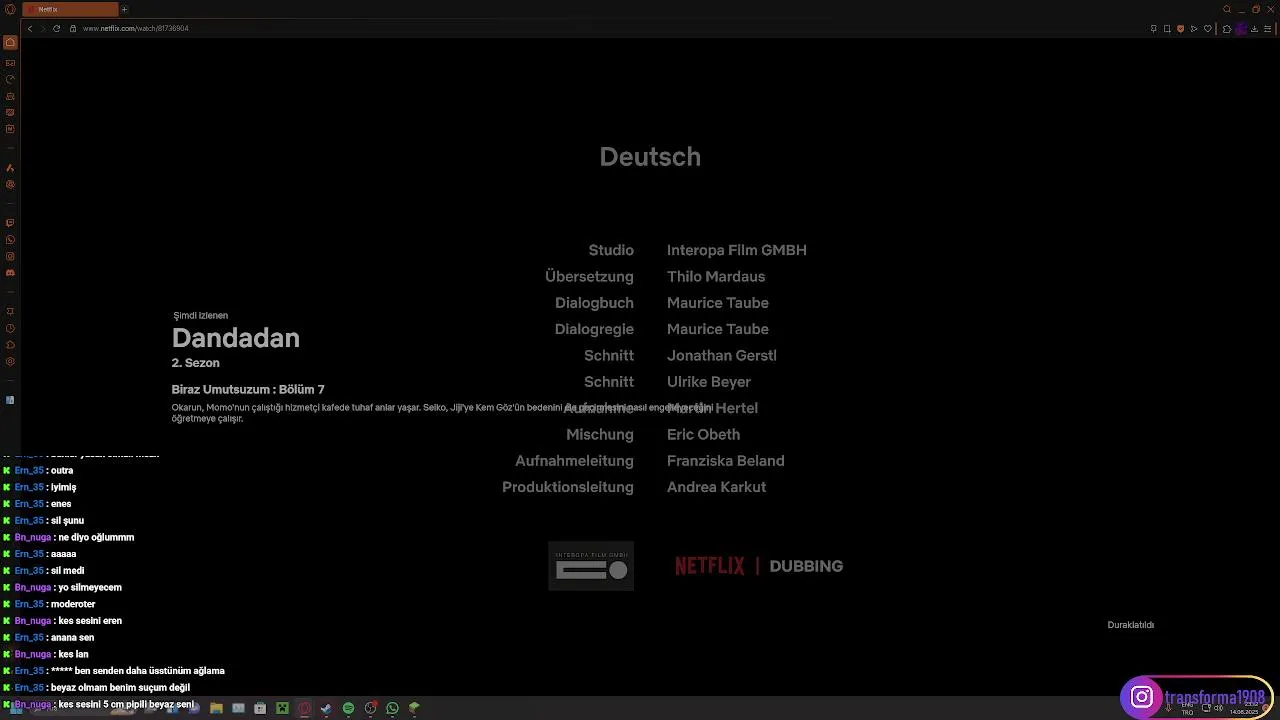
Task: Open the sidebar Discord icon
Action: tap(10, 272)
